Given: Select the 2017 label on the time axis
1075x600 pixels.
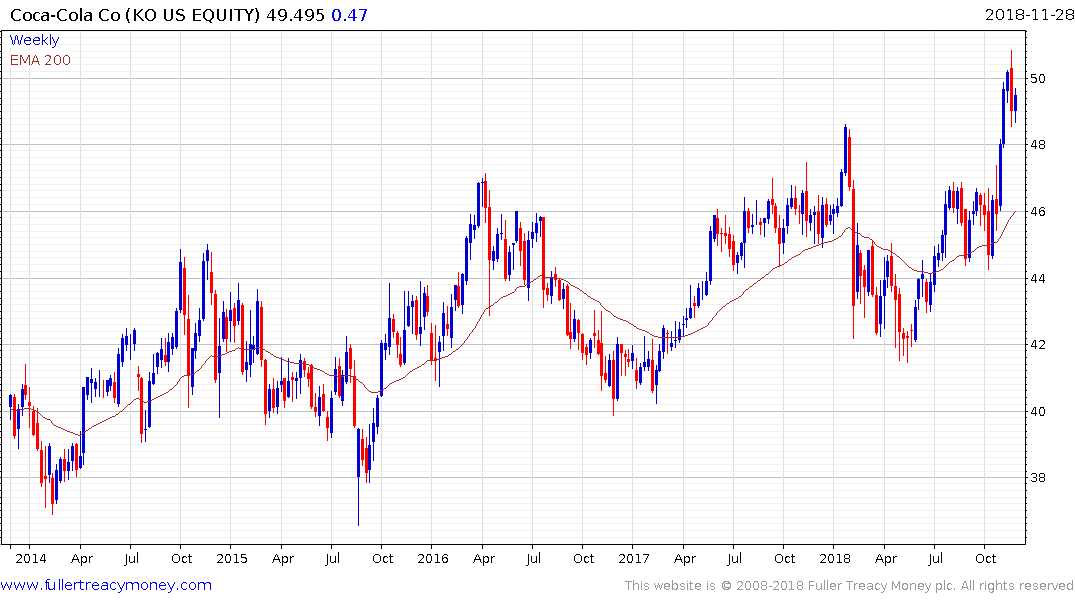Looking at the screenshot, I should [633, 558].
